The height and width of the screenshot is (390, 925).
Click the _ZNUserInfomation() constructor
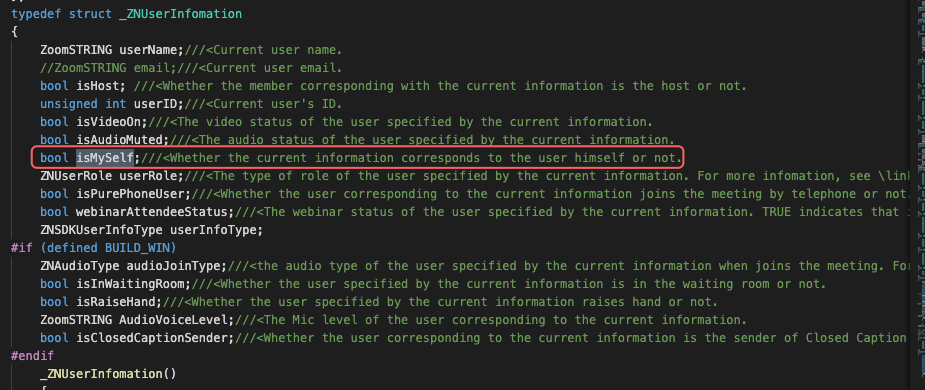tap(109, 374)
